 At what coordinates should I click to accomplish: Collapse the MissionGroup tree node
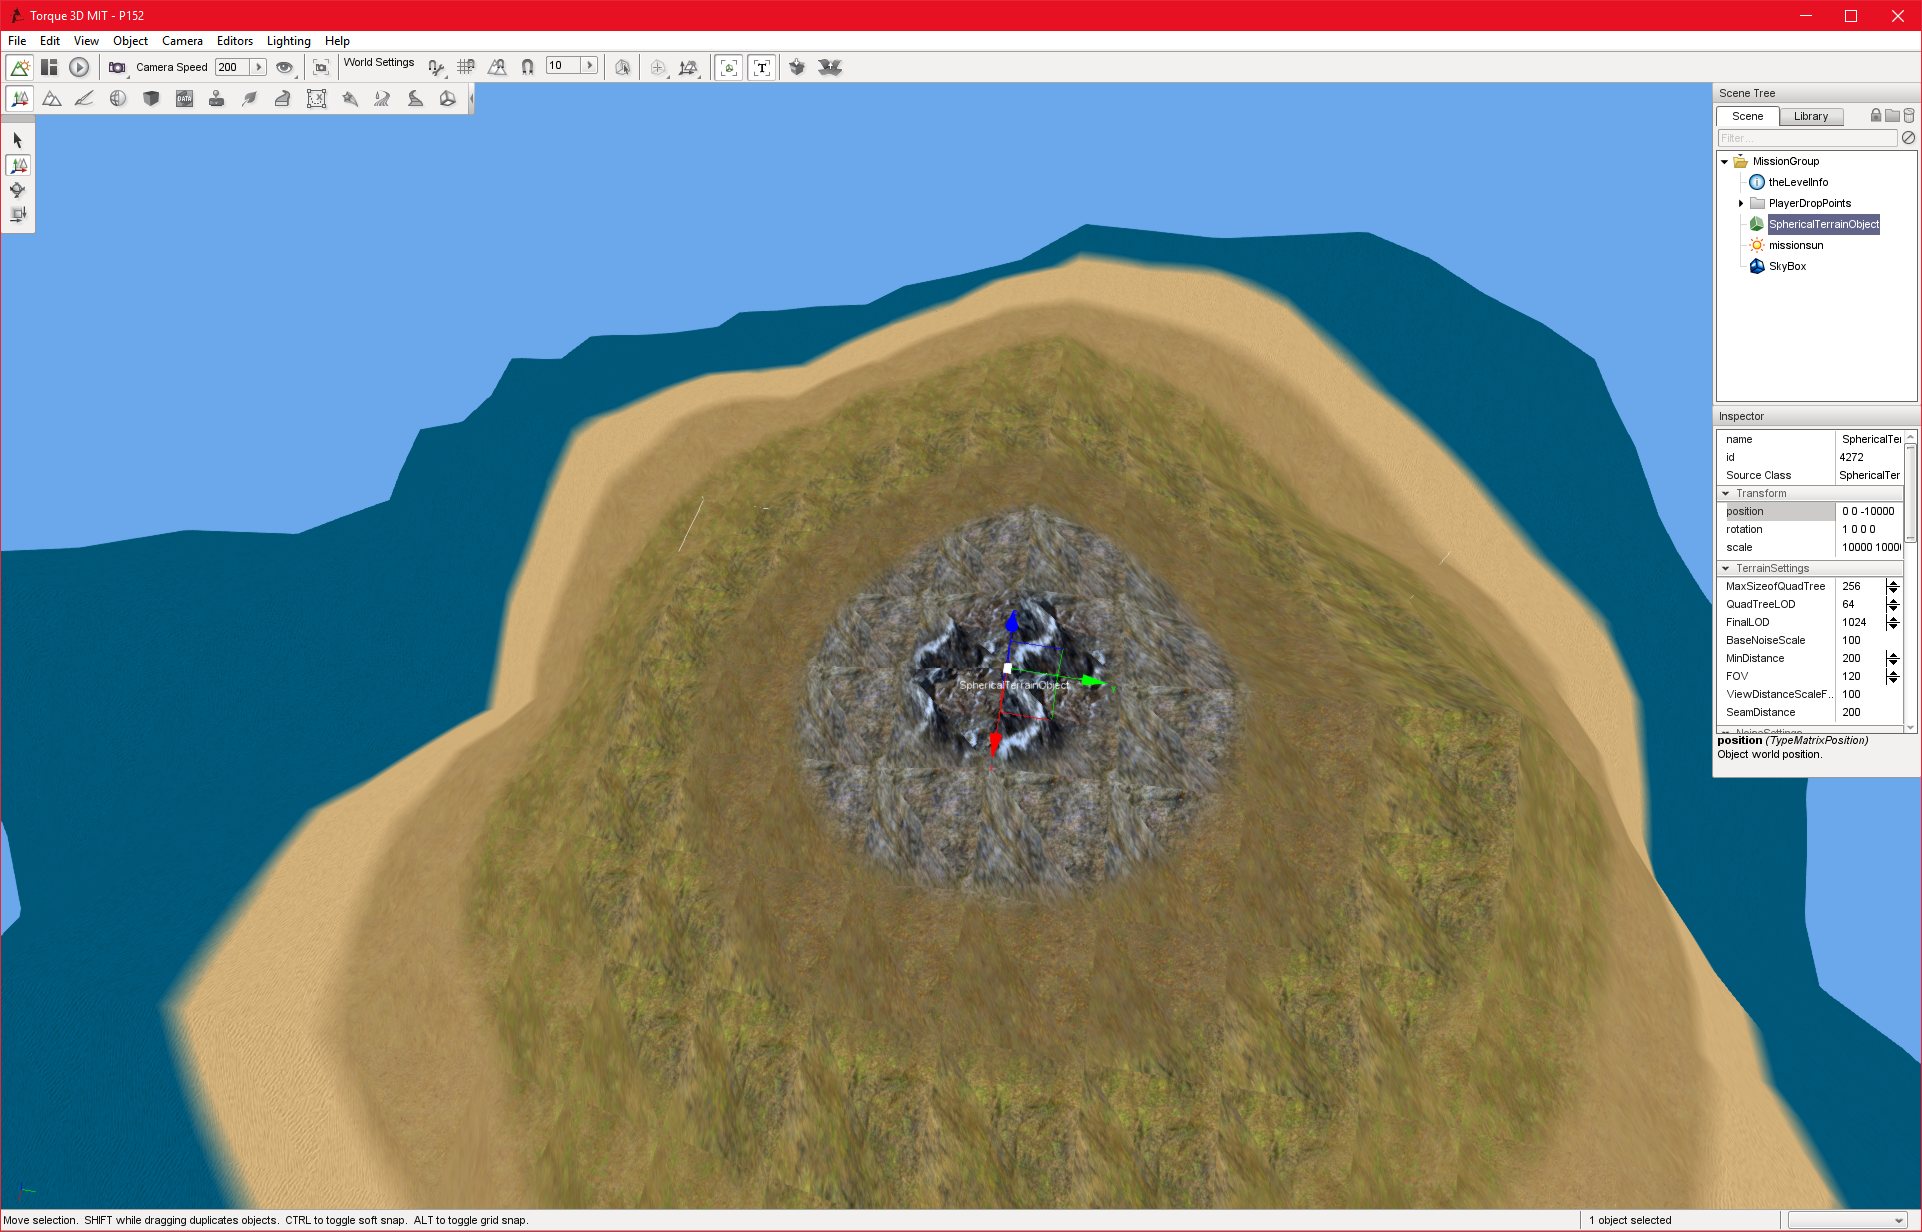pos(1725,161)
